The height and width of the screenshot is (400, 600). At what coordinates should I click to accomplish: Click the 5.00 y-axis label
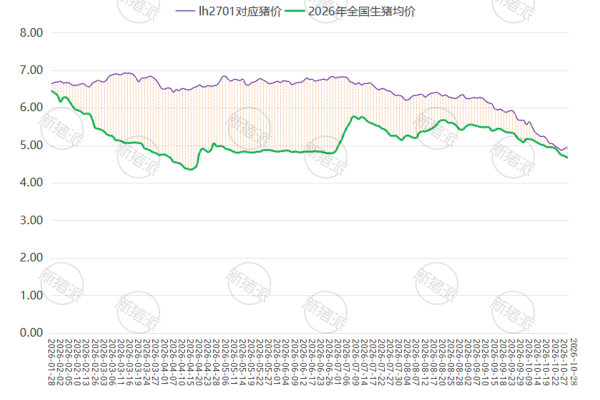point(31,145)
